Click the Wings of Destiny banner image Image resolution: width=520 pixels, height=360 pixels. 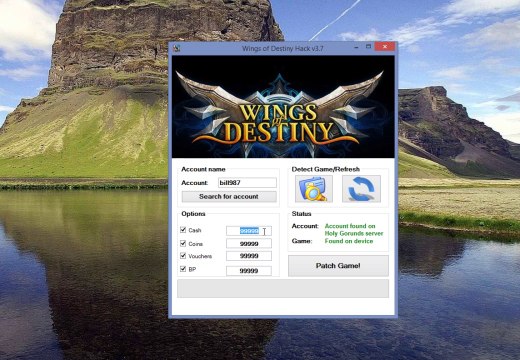[x=283, y=107]
